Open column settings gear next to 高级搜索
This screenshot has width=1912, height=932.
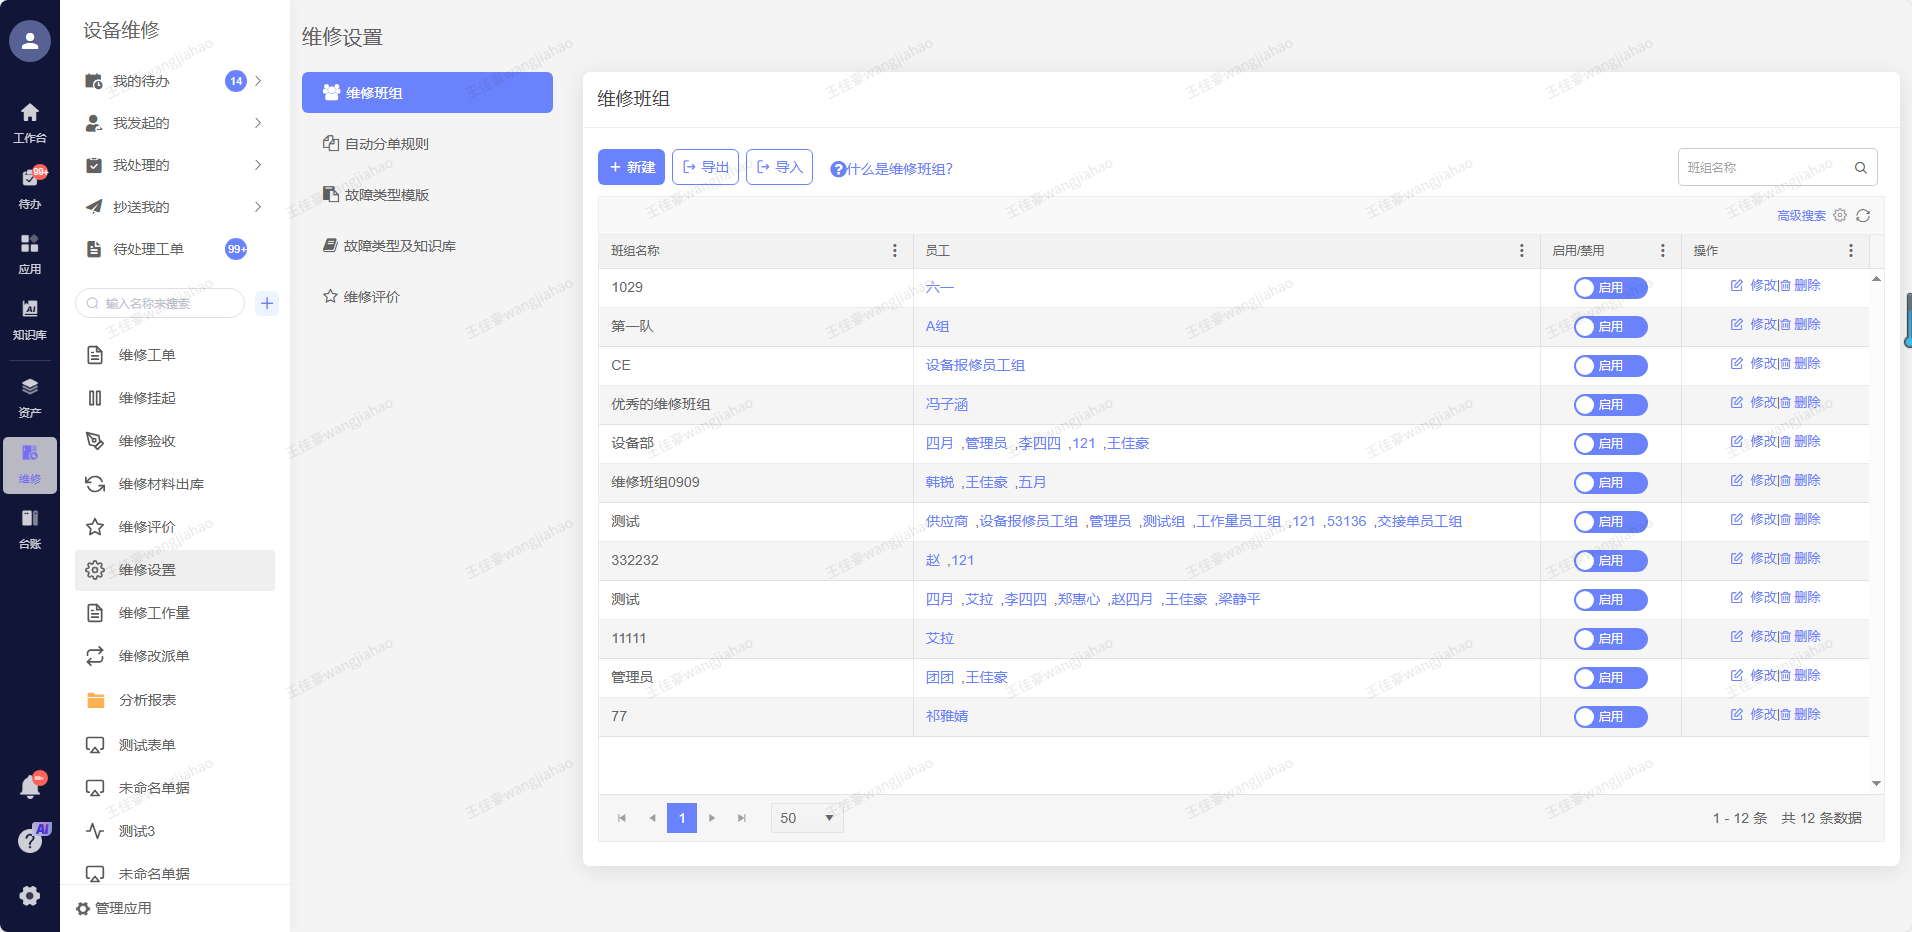pos(1840,216)
